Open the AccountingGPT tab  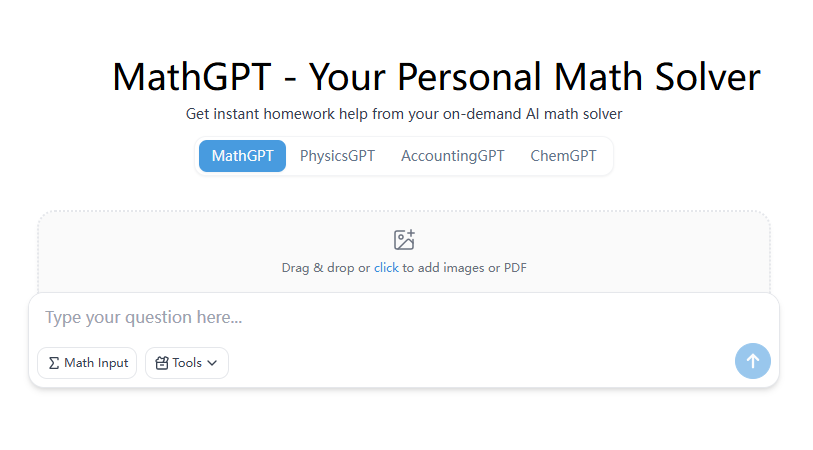pos(452,156)
